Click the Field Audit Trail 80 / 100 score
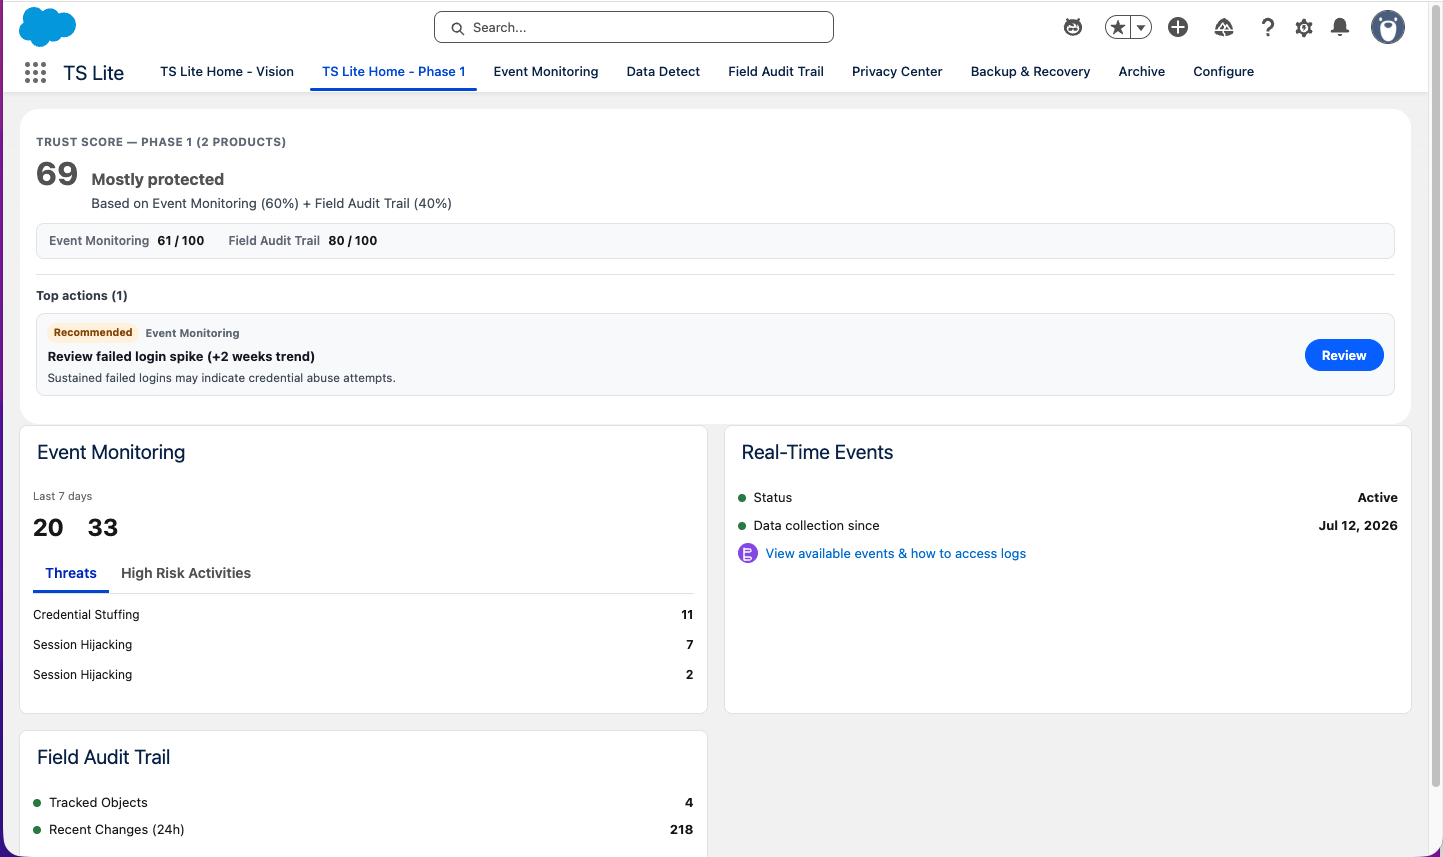 303,241
